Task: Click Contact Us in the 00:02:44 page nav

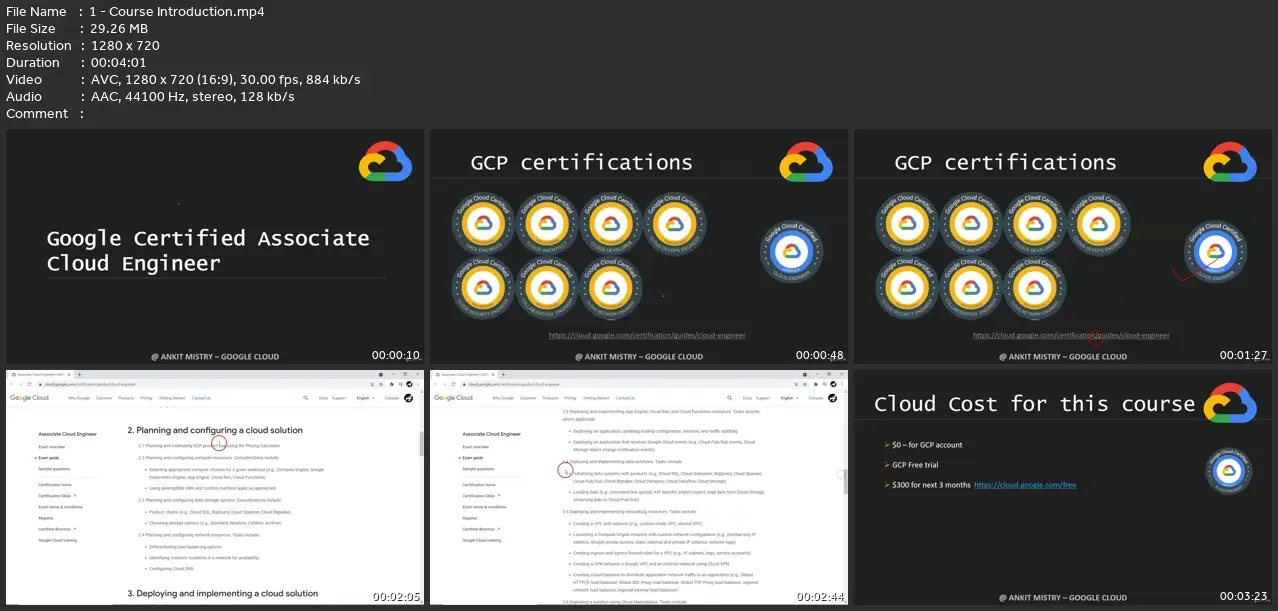Action: (625, 398)
